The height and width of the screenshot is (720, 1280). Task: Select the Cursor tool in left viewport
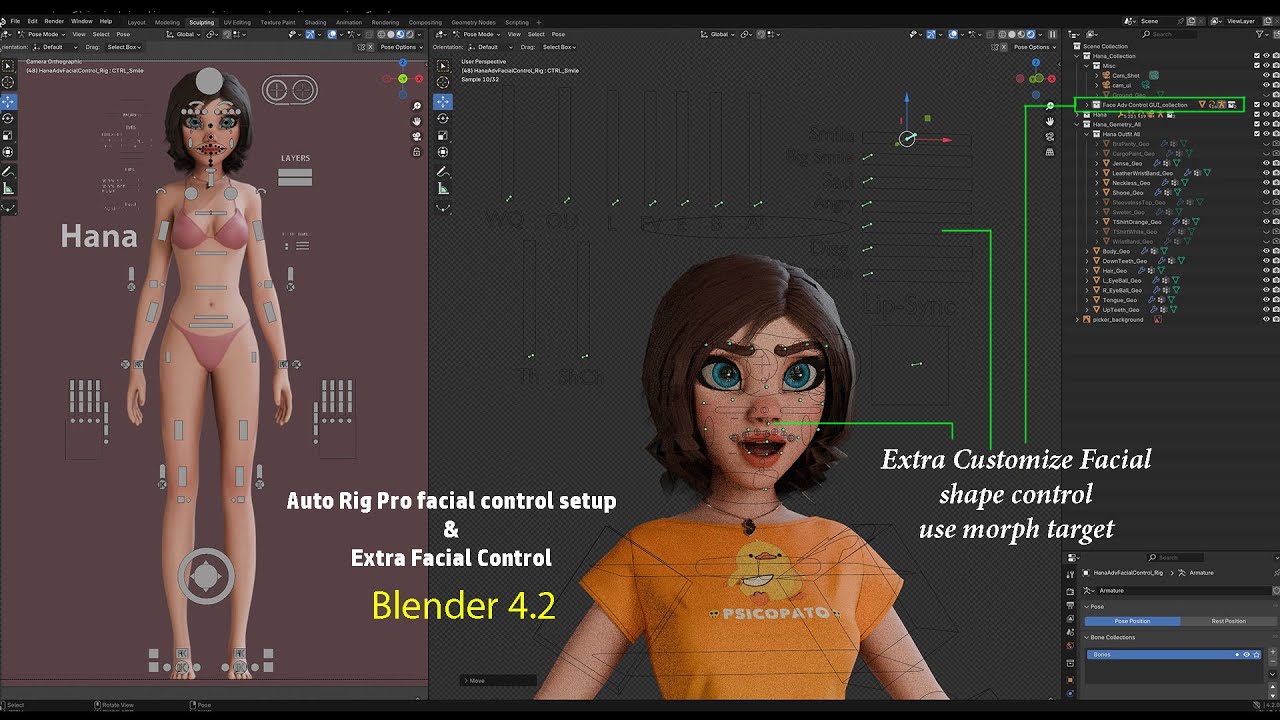click(8, 83)
